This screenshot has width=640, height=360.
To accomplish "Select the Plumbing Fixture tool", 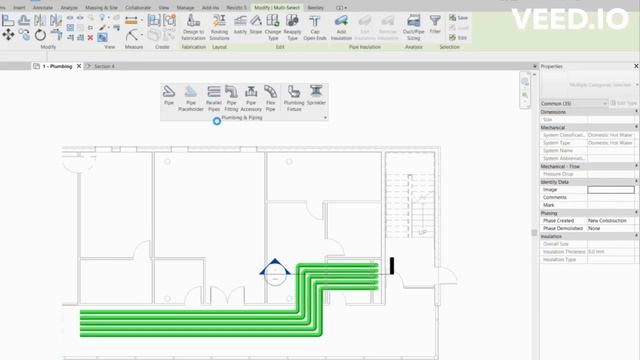I will point(294,98).
